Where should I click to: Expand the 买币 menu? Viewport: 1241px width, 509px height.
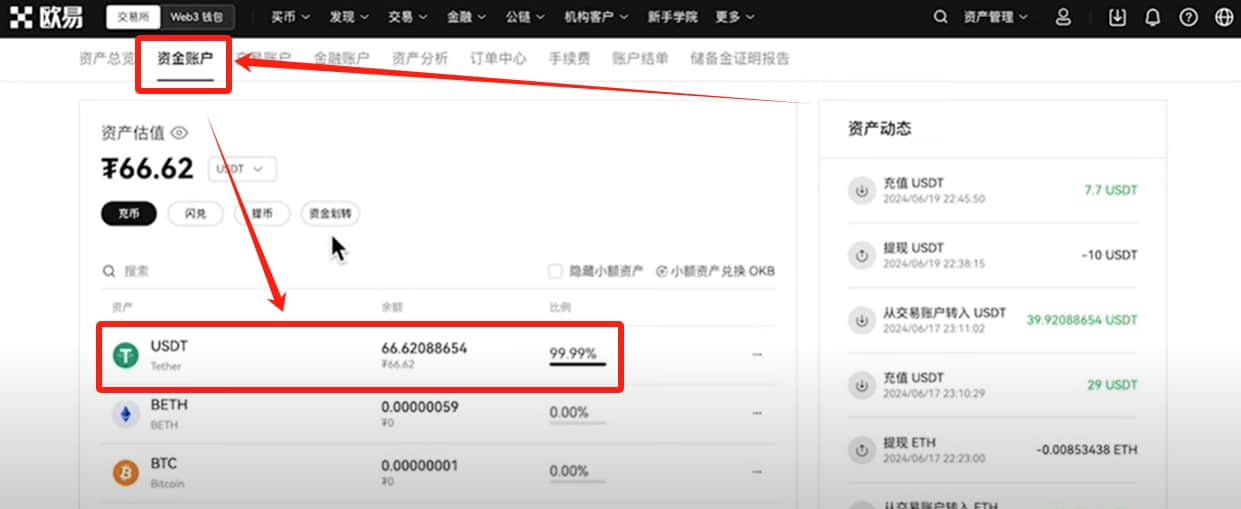290,17
